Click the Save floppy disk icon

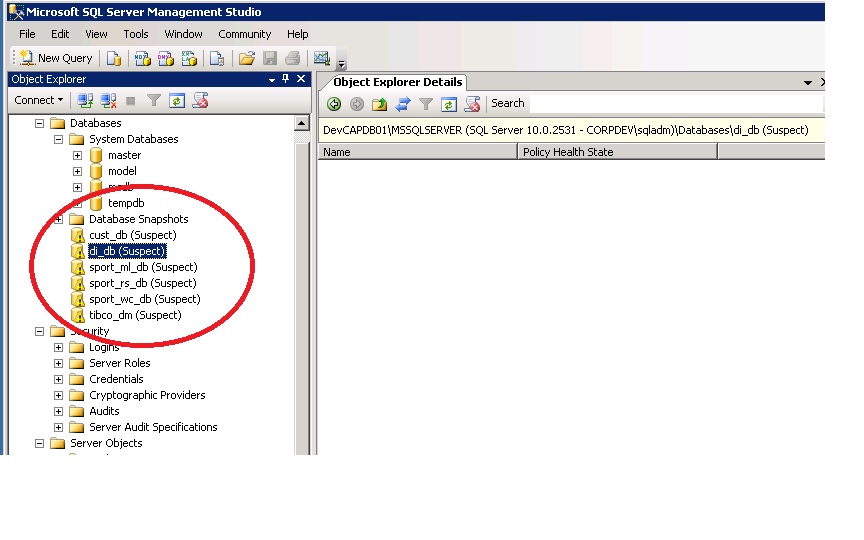click(x=270, y=58)
